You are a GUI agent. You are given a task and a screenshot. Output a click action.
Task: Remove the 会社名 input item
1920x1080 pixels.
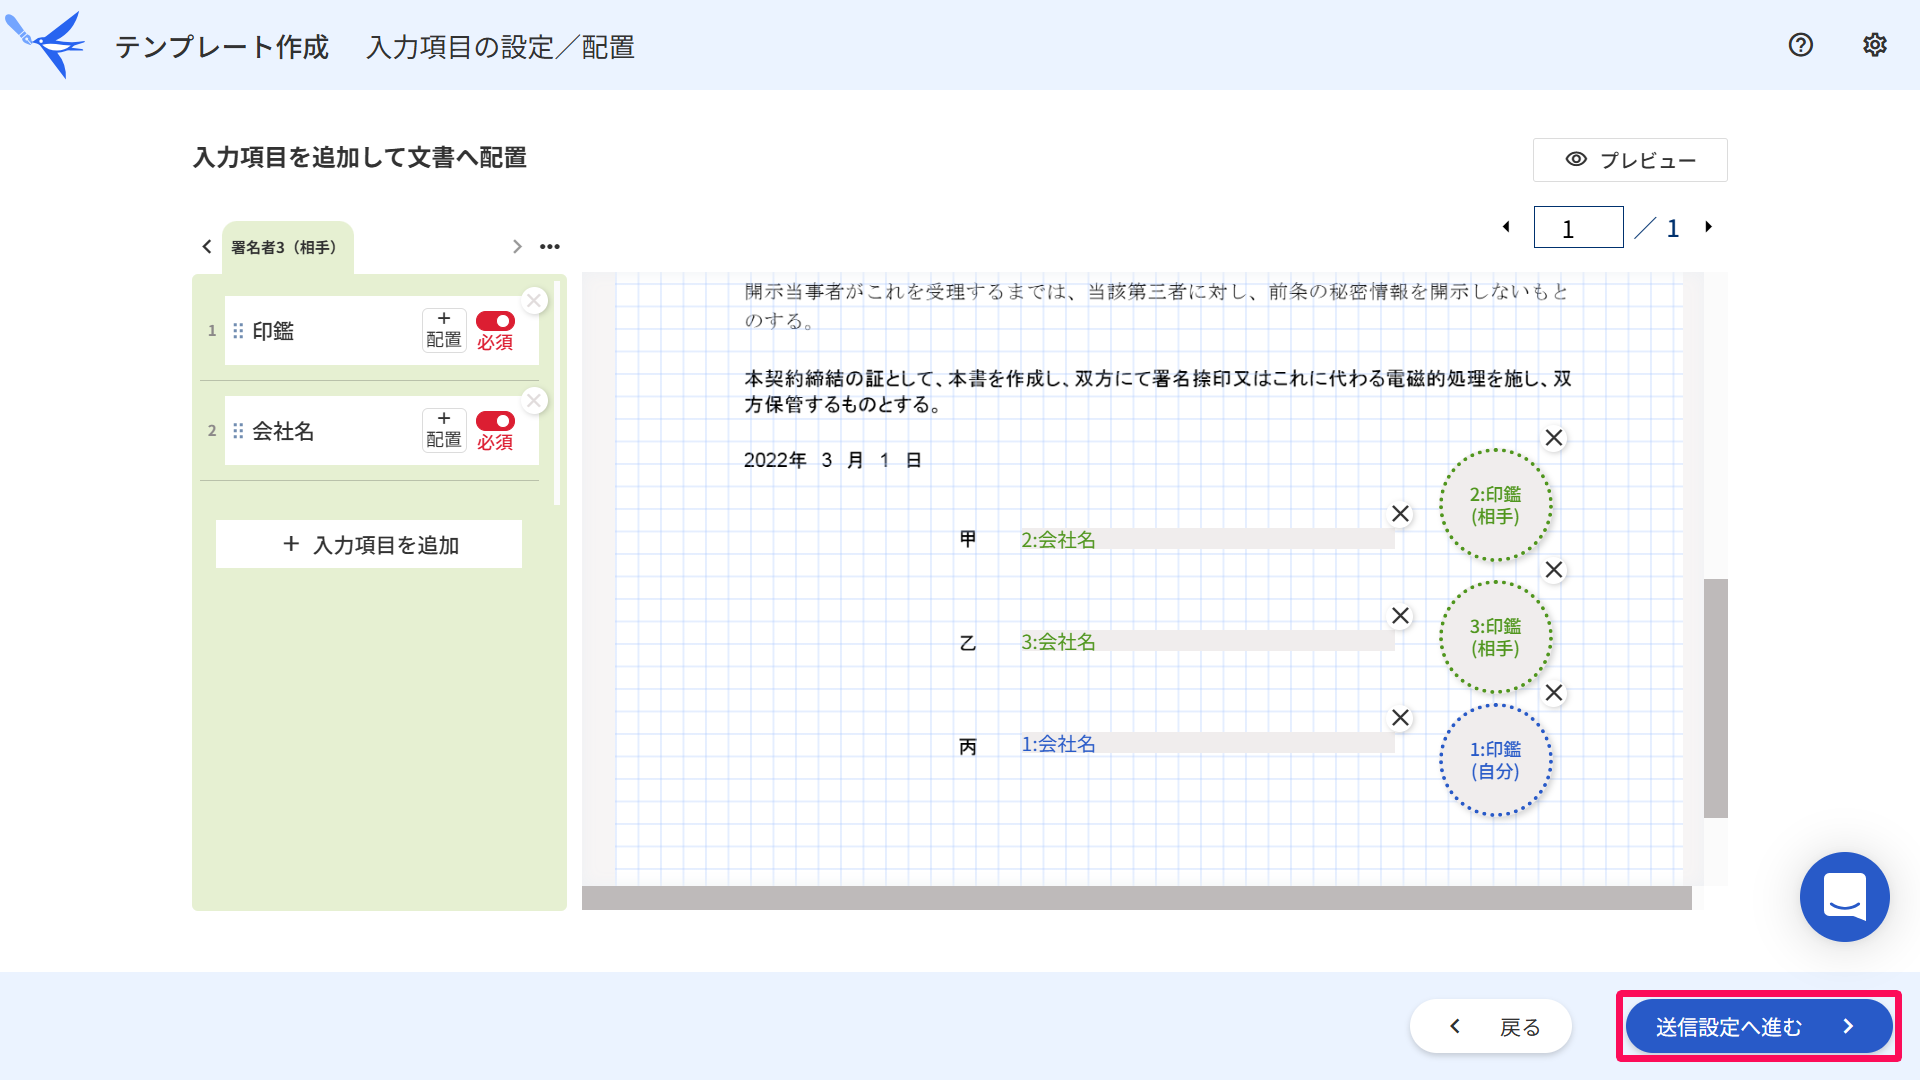pyautogui.click(x=534, y=400)
